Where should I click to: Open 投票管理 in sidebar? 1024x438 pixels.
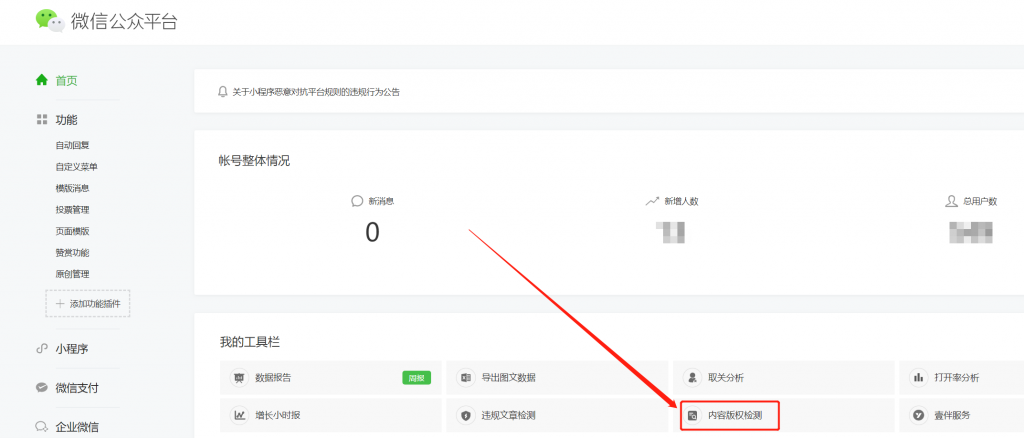[x=72, y=210]
